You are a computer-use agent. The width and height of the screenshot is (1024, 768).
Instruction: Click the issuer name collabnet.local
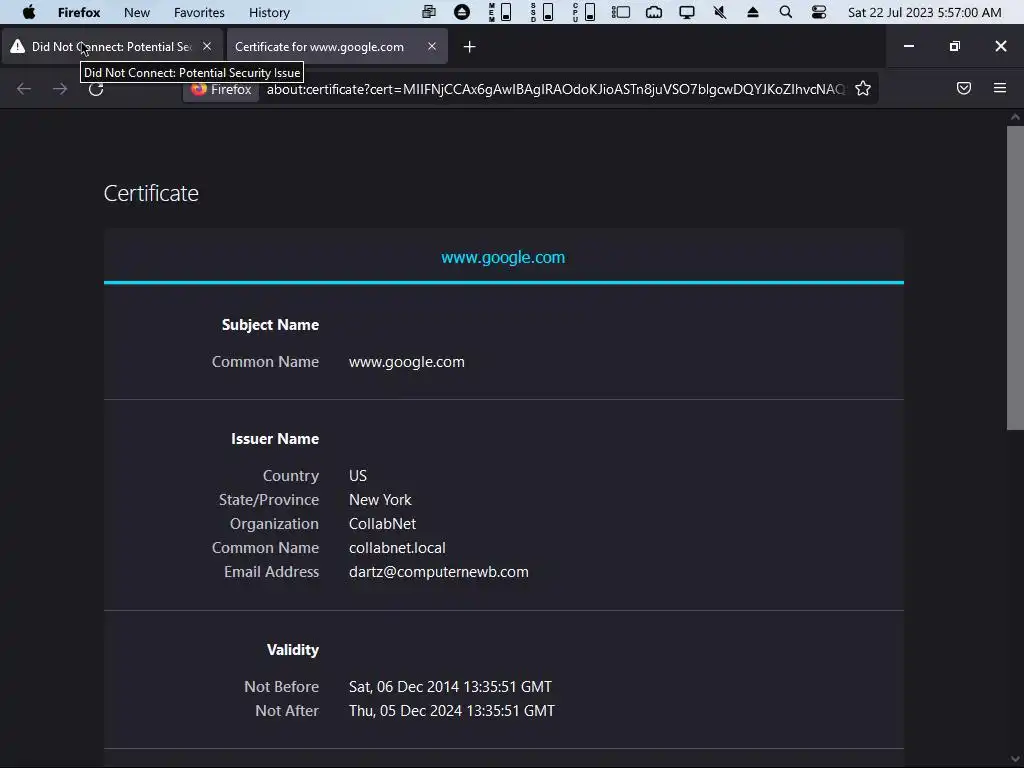[397, 548]
